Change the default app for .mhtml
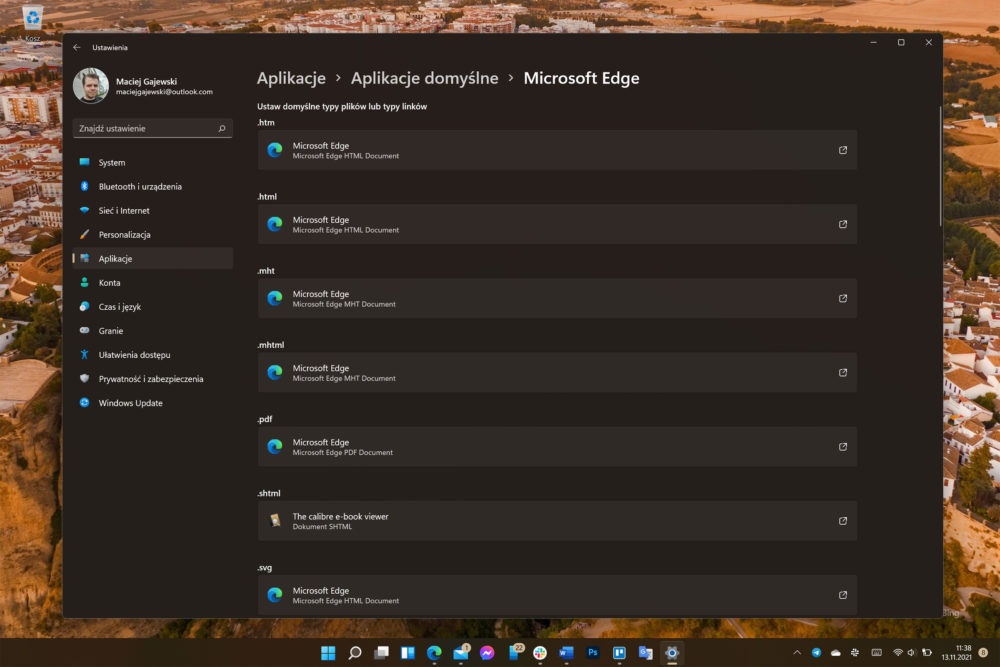 pyautogui.click(x=557, y=372)
